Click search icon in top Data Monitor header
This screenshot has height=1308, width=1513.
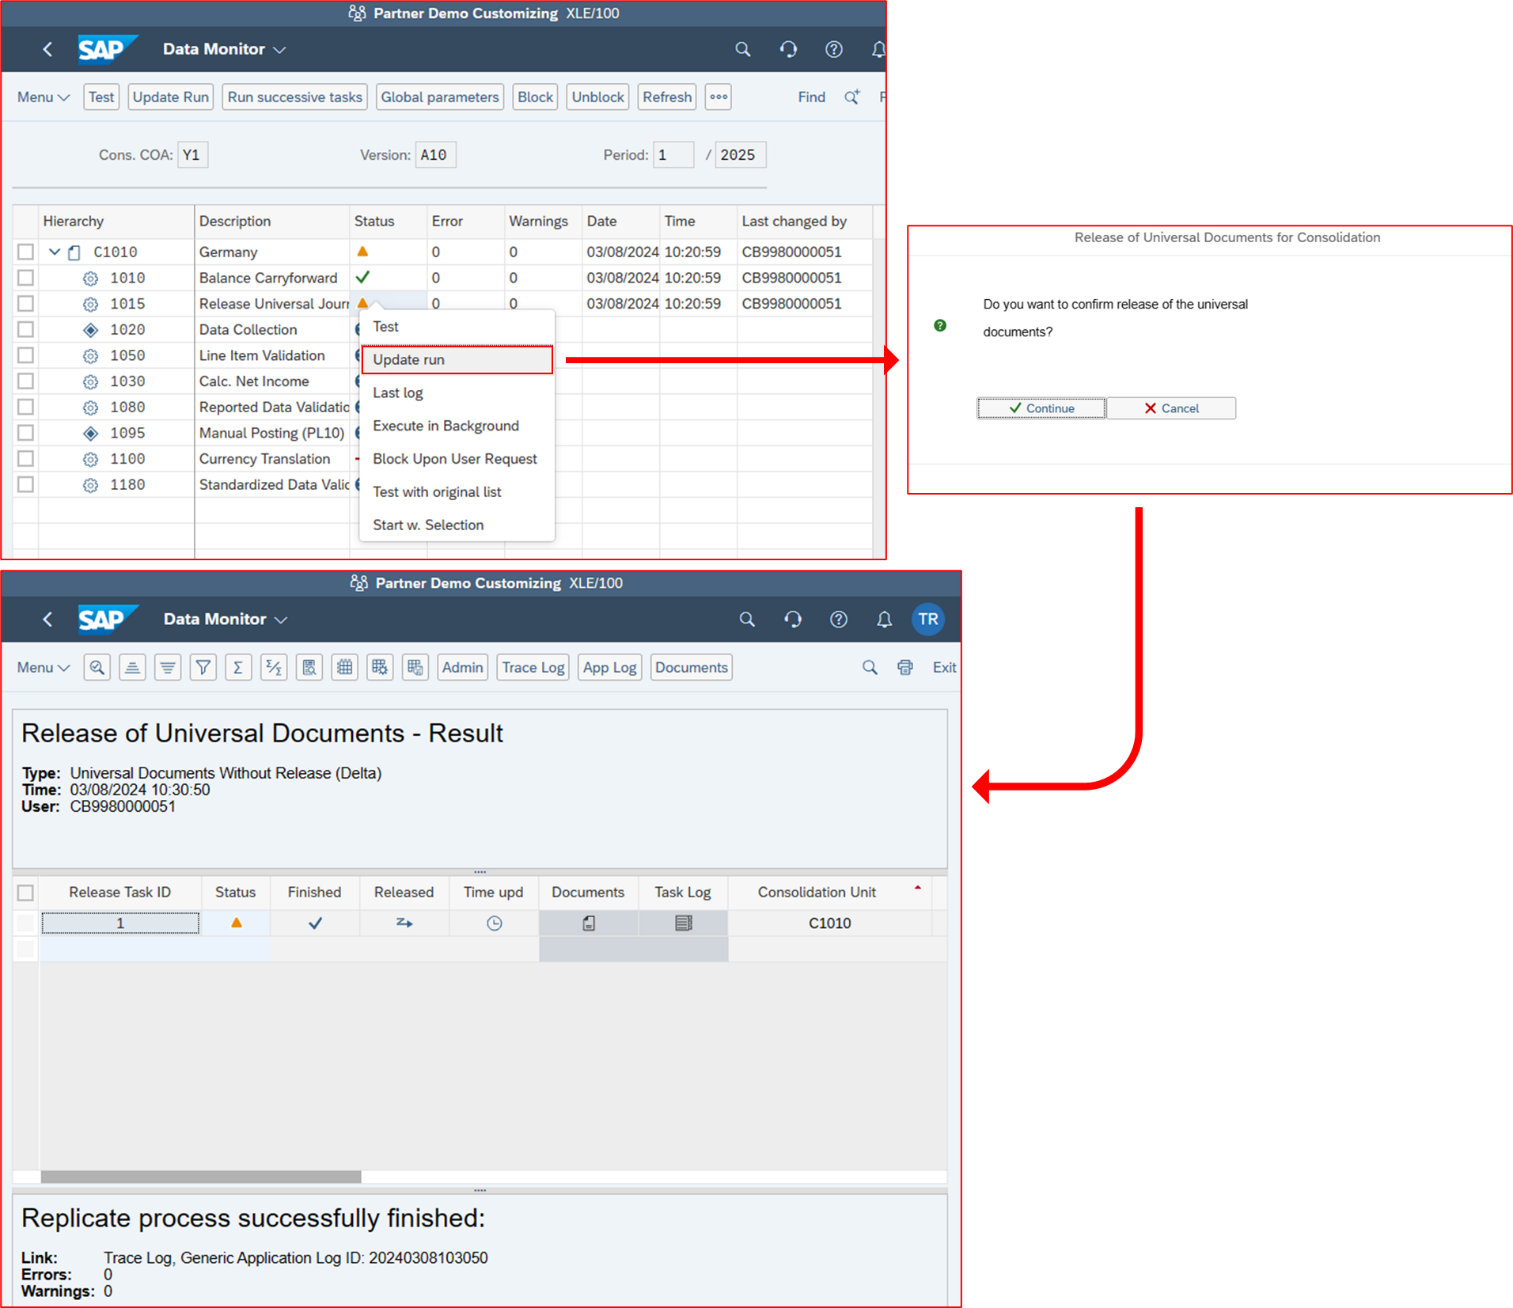(x=743, y=49)
